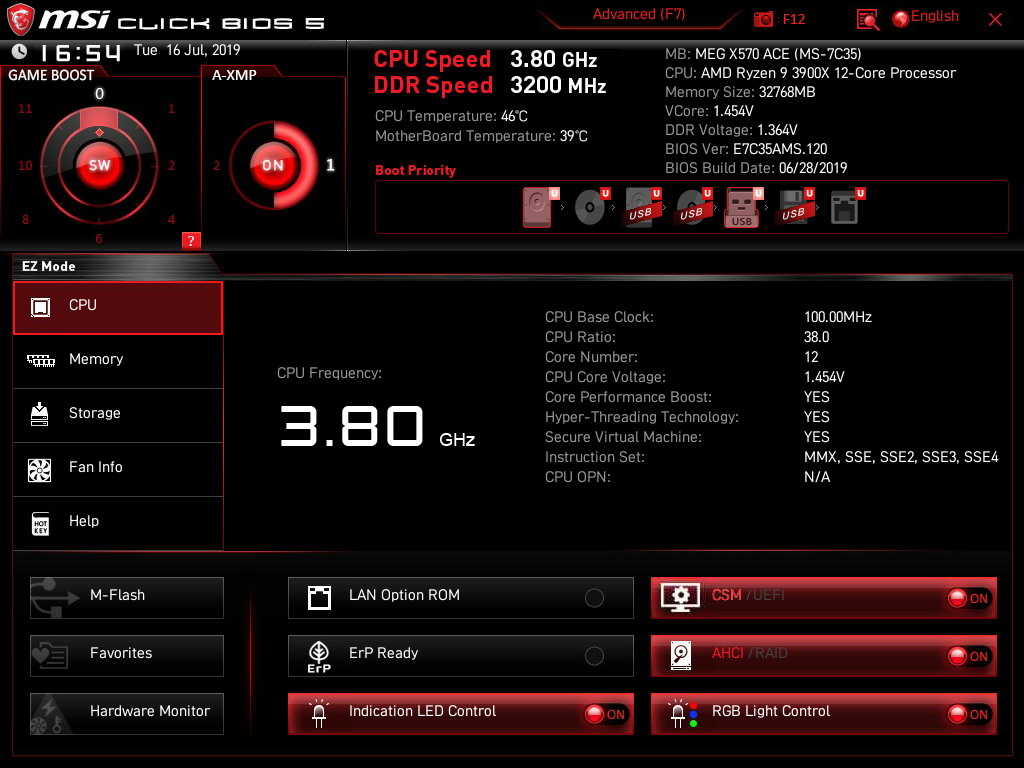Image resolution: width=1024 pixels, height=768 pixels.
Task: Click the RGB light bulb icon
Action: pyautogui.click(x=682, y=713)
